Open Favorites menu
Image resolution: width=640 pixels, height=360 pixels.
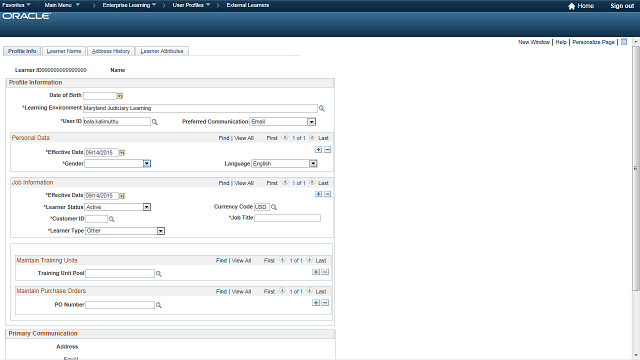point(16,5)
